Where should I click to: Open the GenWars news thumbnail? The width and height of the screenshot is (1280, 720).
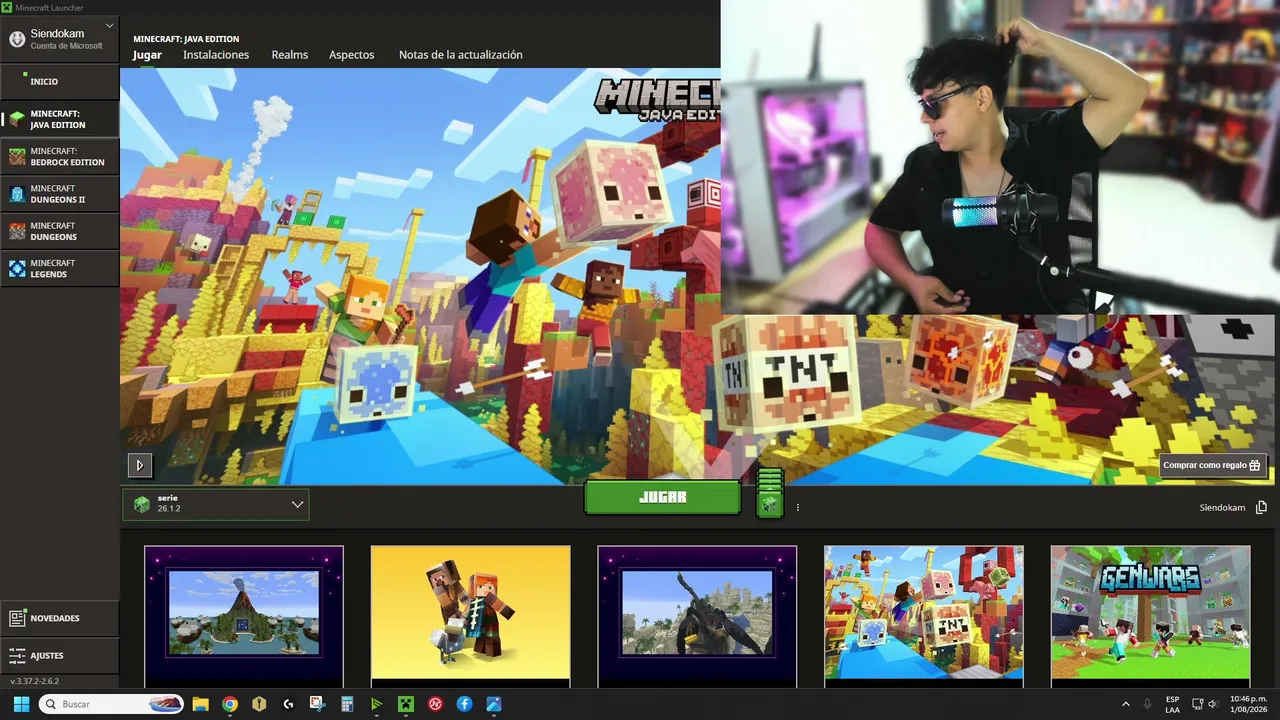[x=1150, y=615]
